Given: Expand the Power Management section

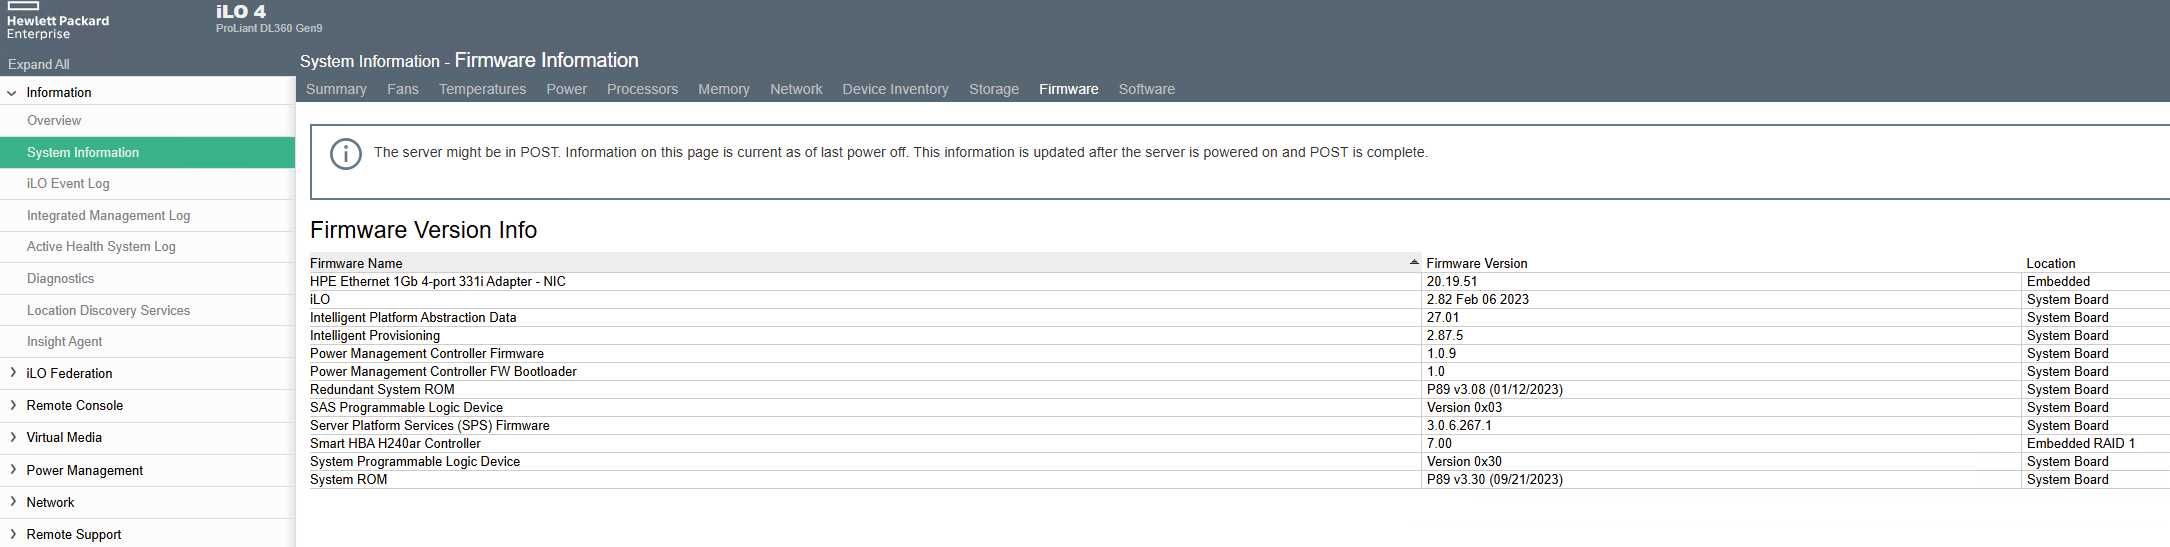Looking at the screenshot, I should 13,470.
